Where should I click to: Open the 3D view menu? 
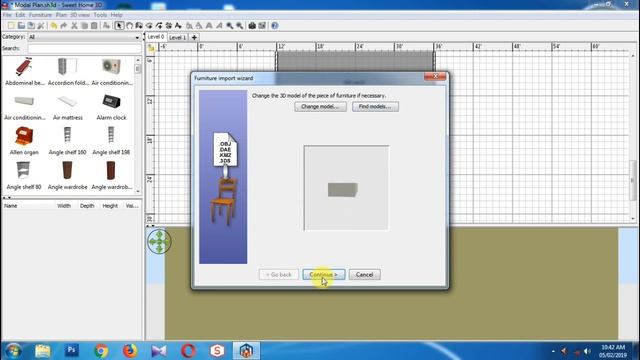click(80, 15)
